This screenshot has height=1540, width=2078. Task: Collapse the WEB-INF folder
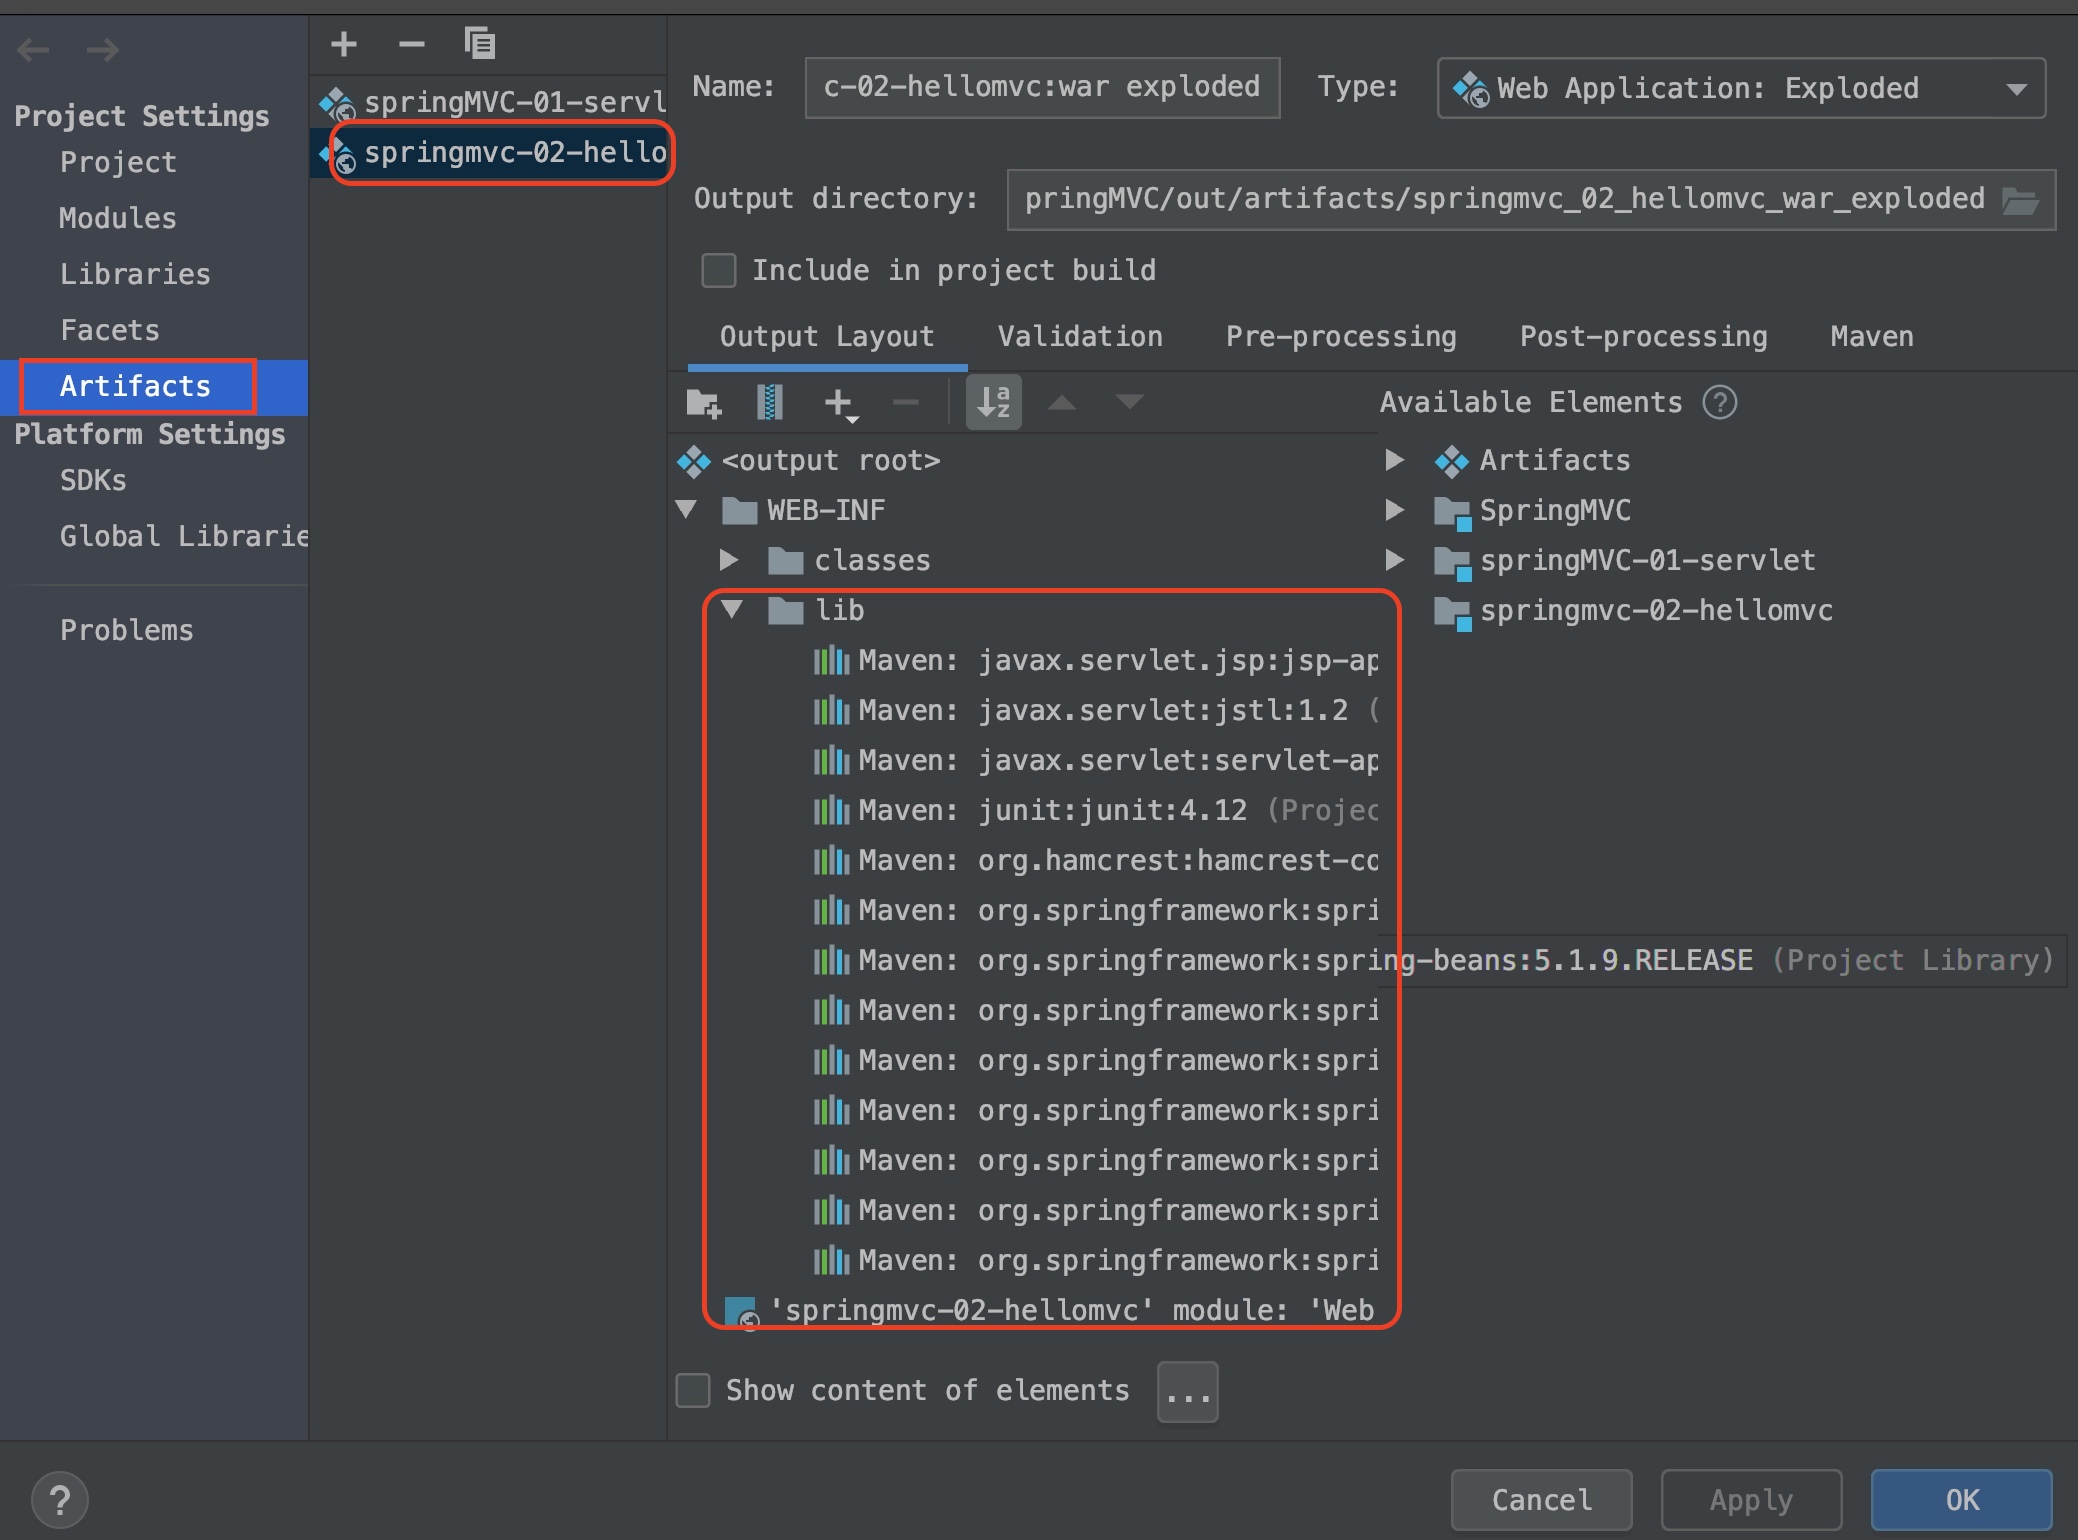click(x=687, y=510)
